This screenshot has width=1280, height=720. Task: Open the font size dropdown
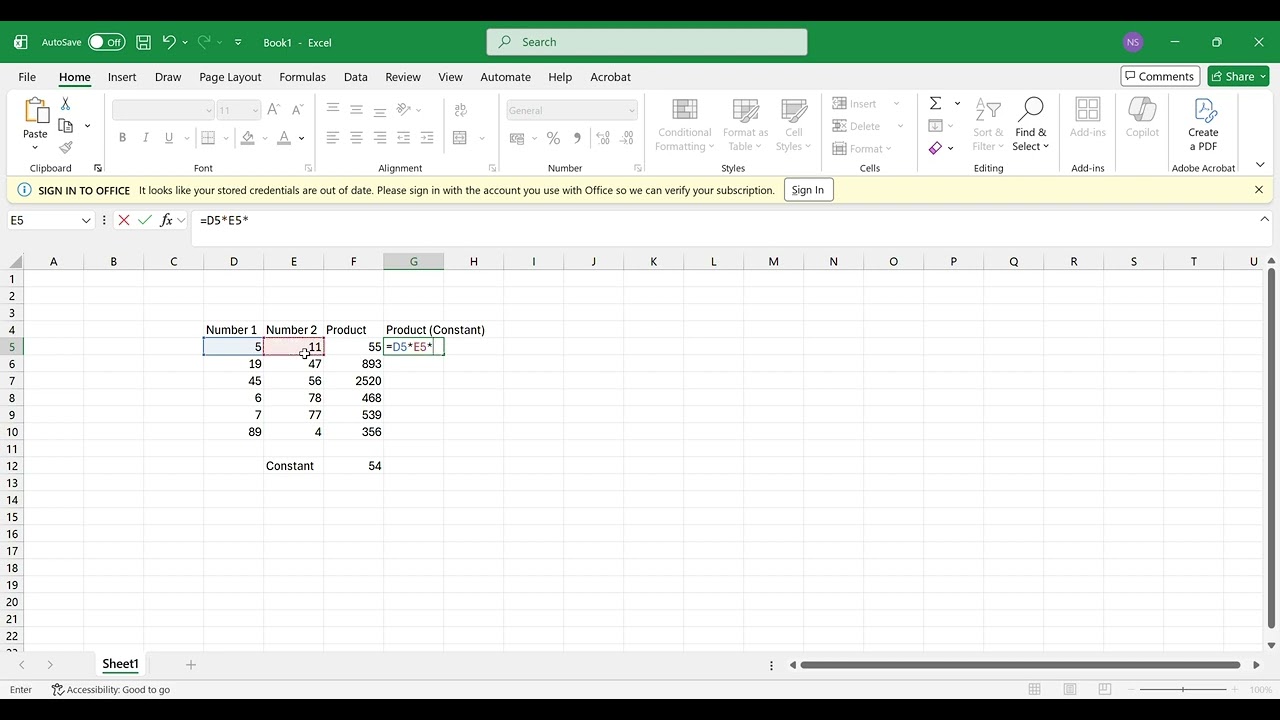click(x=255, y=110)
